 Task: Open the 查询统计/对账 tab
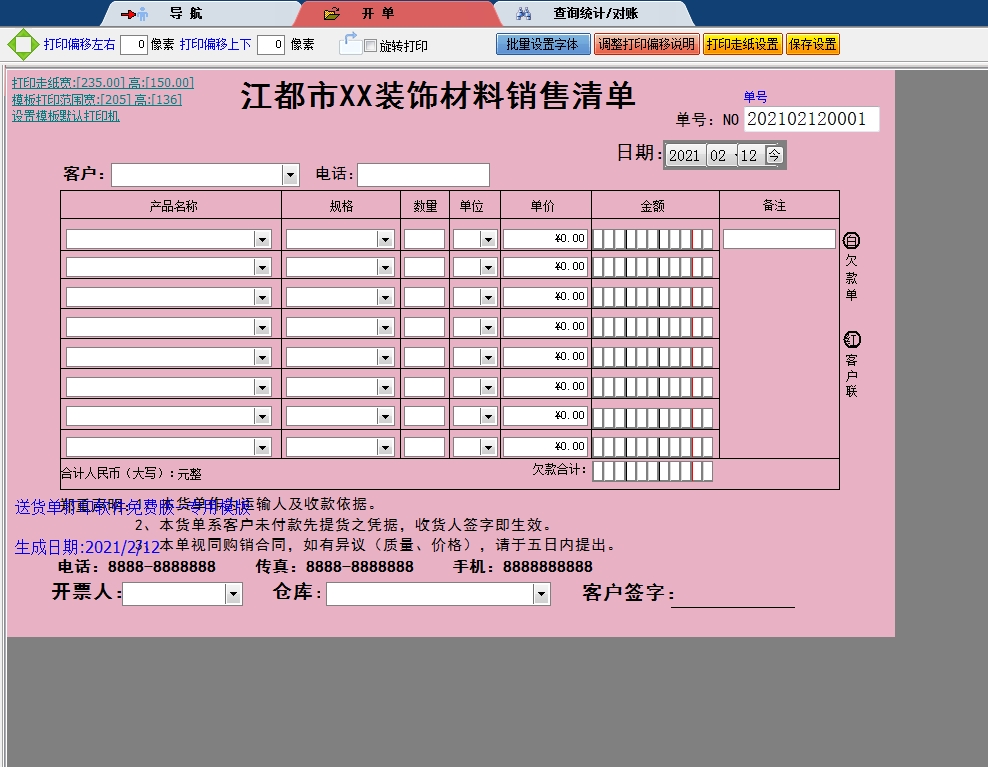(x=595, y=14)
